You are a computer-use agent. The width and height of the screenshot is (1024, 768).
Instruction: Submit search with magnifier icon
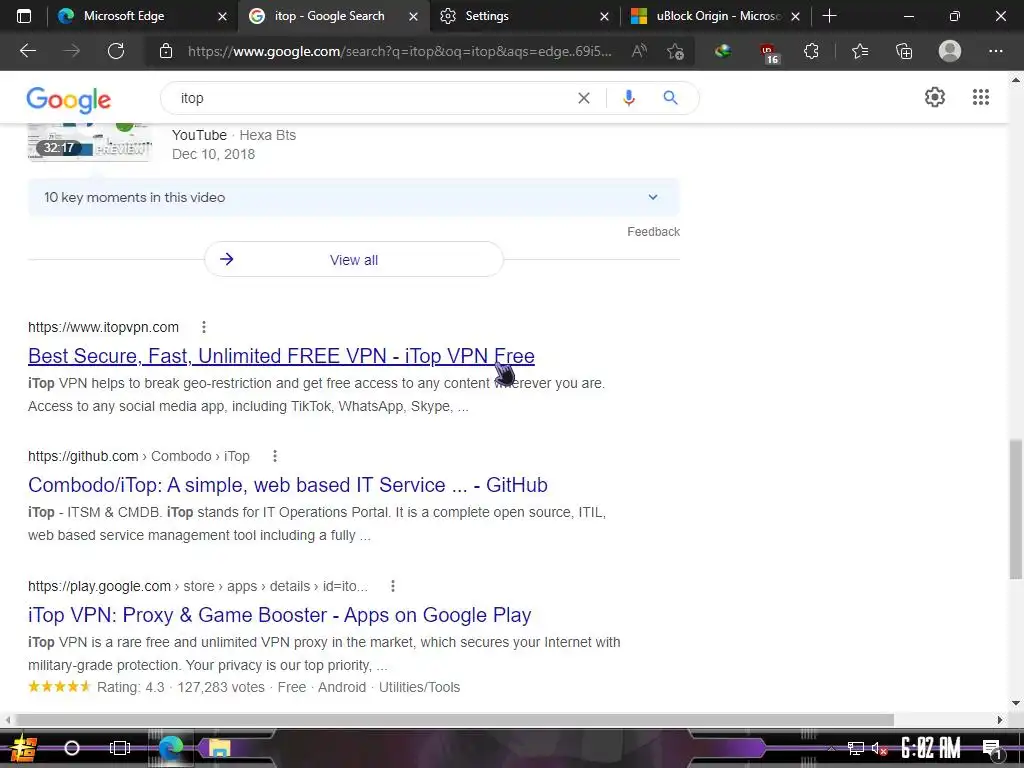670,98
